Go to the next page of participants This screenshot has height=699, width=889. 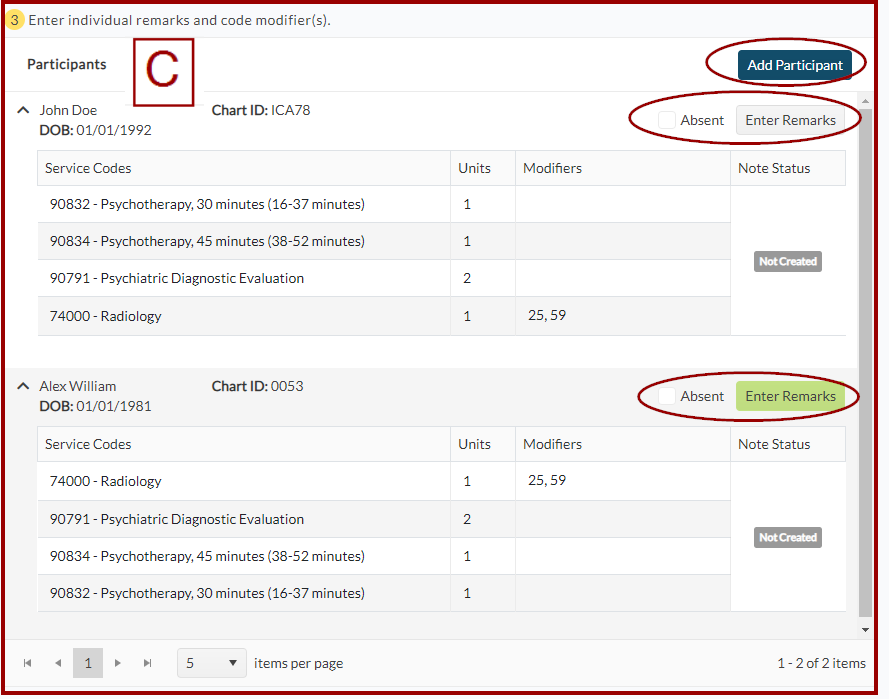[x=118, y=663]
